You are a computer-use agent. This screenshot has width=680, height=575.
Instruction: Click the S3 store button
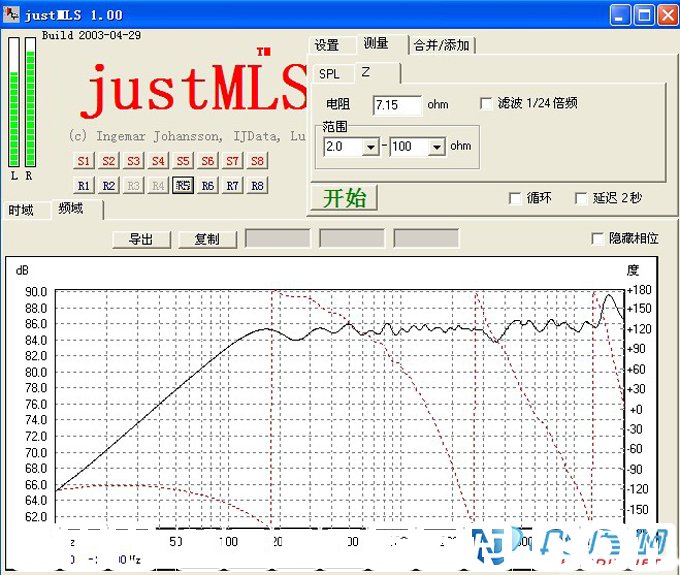point(133,161)
